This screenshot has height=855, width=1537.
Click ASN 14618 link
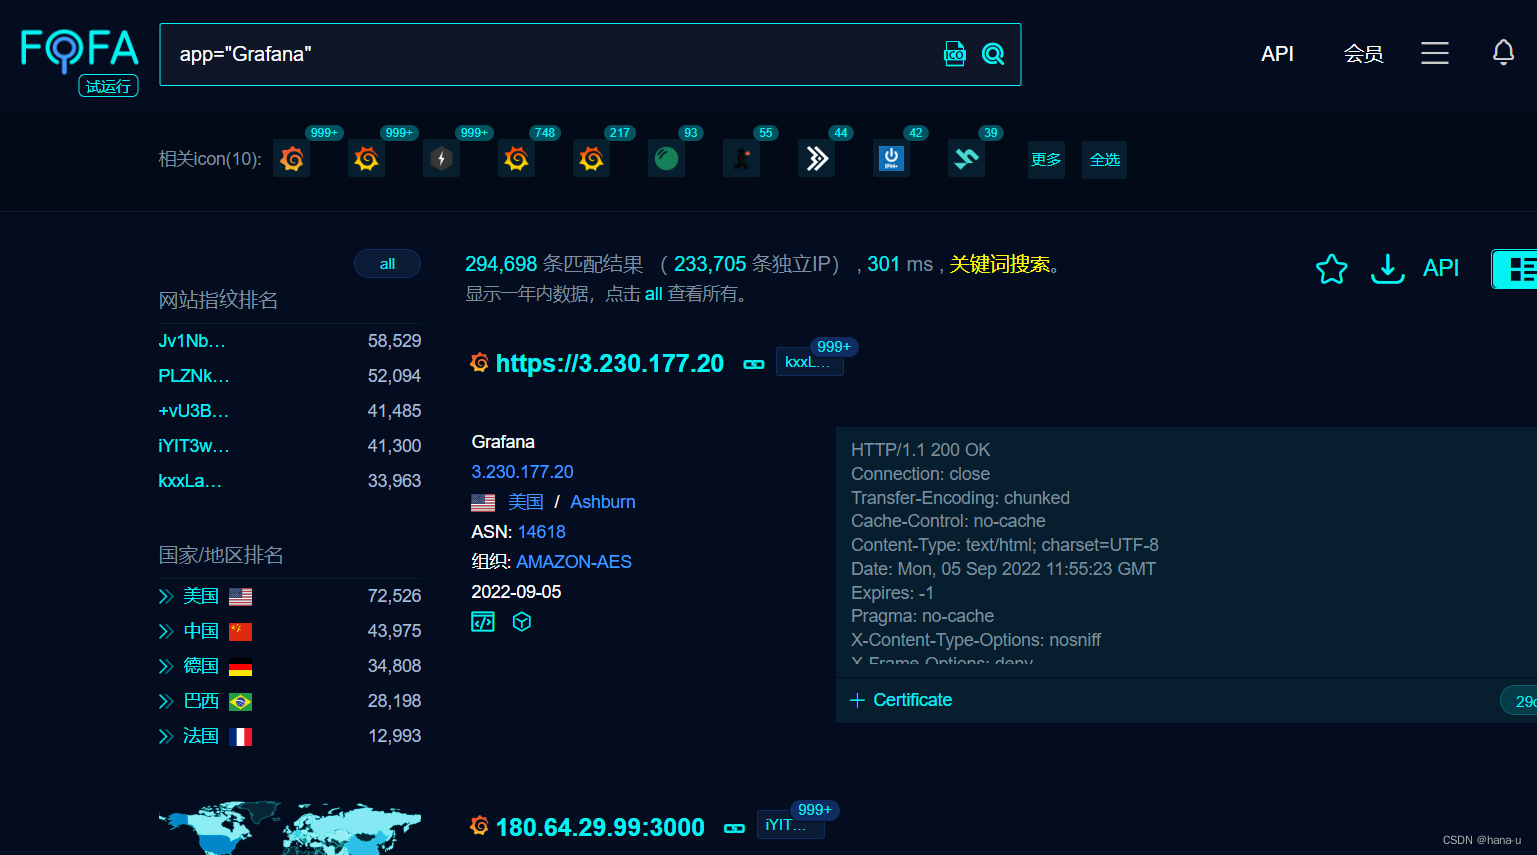(542, 532)
